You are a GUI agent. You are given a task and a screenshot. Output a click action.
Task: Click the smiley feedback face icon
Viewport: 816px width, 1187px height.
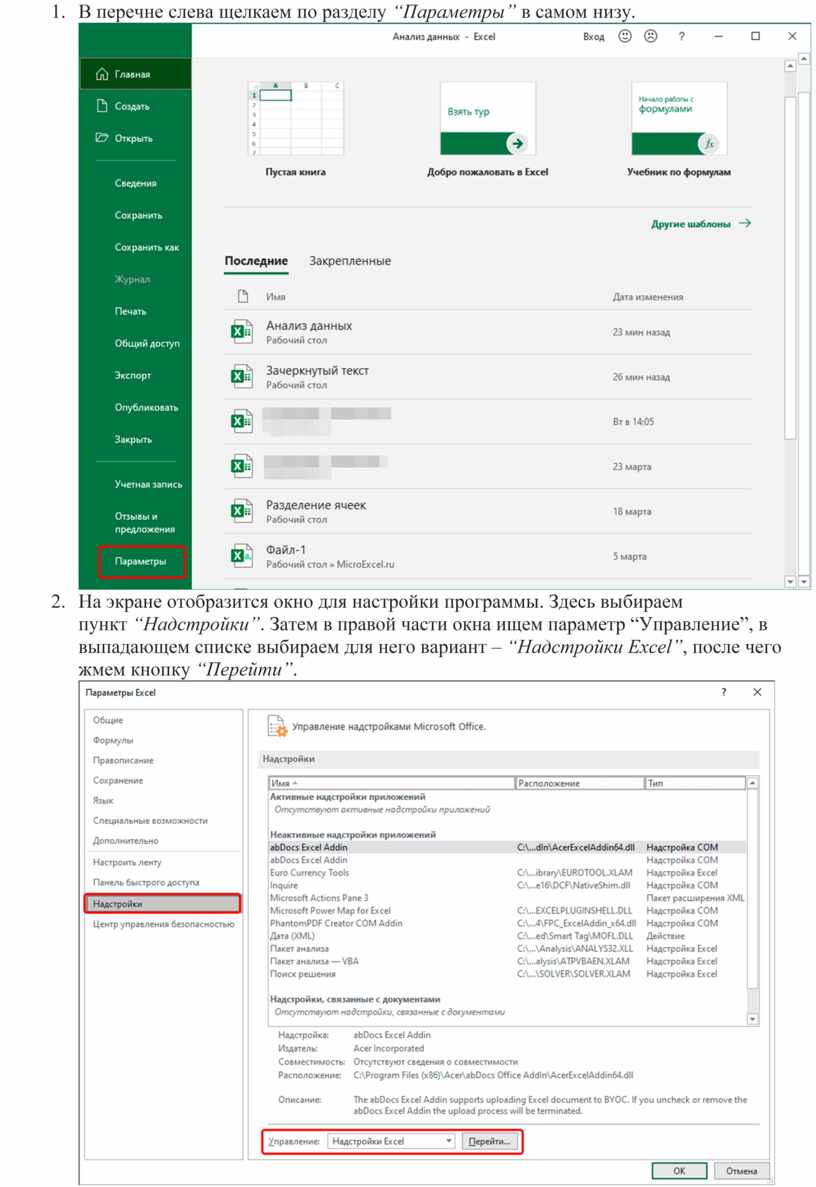[x=624, y=36]
